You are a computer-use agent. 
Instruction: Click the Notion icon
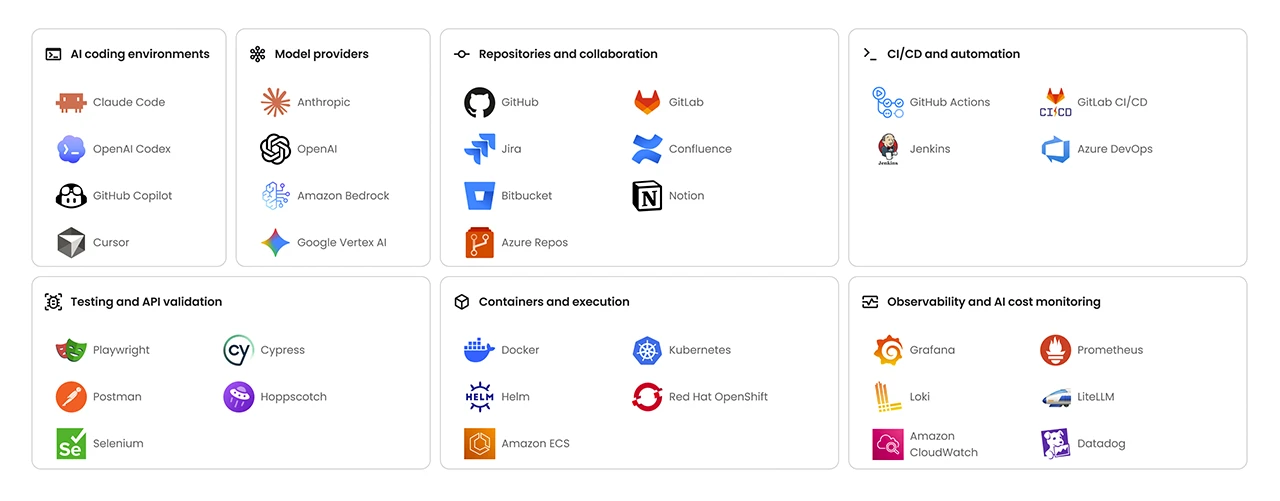click(647, 196)
